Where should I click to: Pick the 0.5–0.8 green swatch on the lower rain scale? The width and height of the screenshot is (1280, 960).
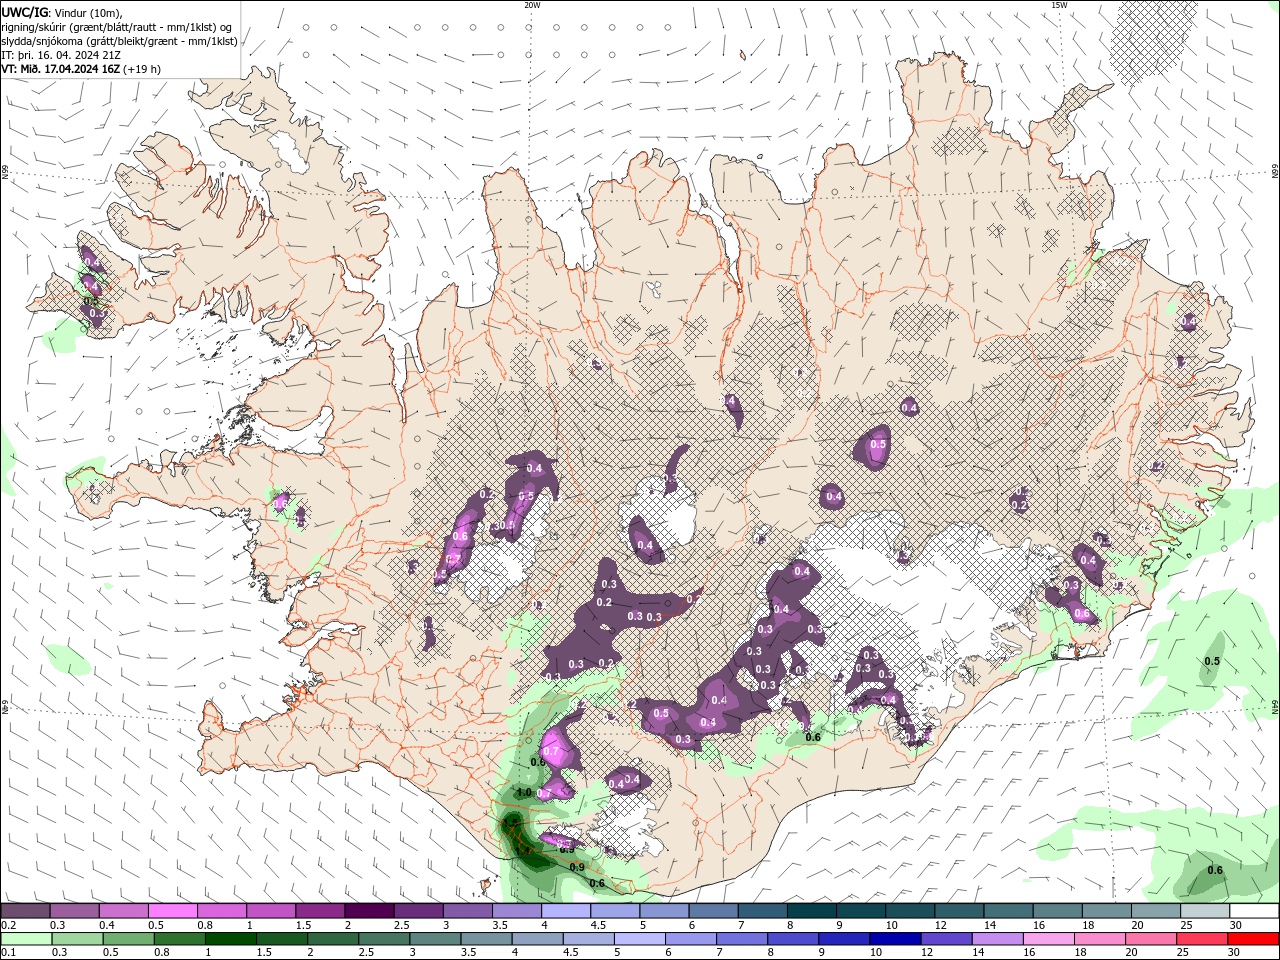pos(128,939)
